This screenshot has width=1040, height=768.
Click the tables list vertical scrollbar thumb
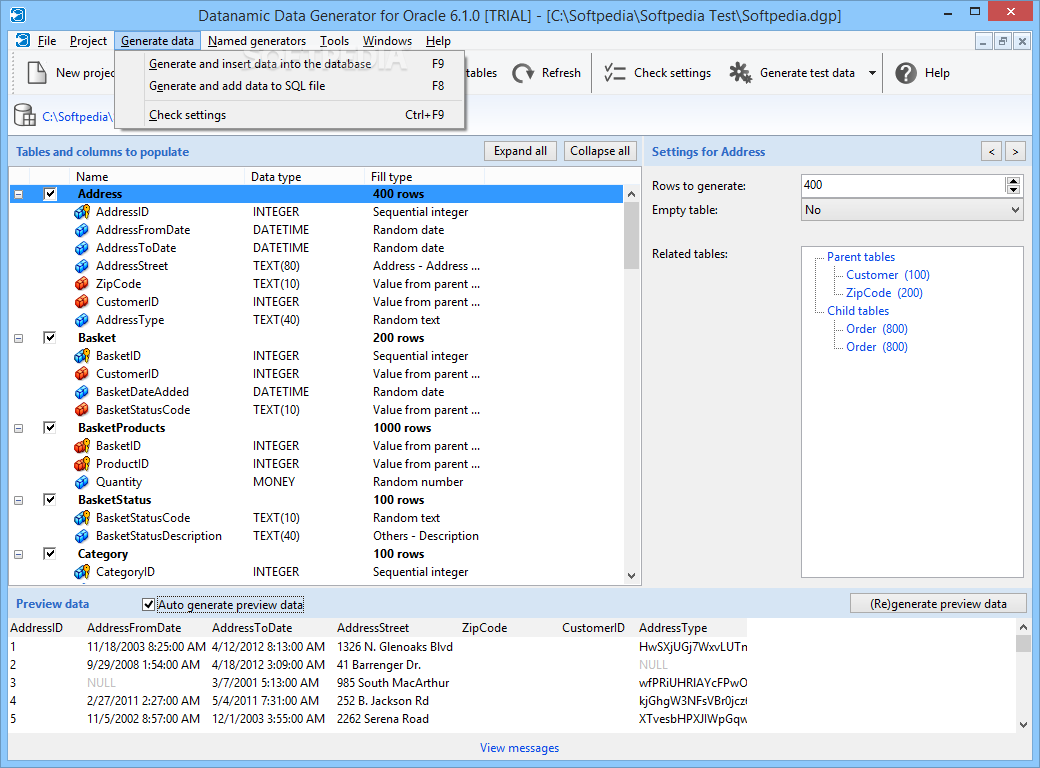[x=631, y=235]
